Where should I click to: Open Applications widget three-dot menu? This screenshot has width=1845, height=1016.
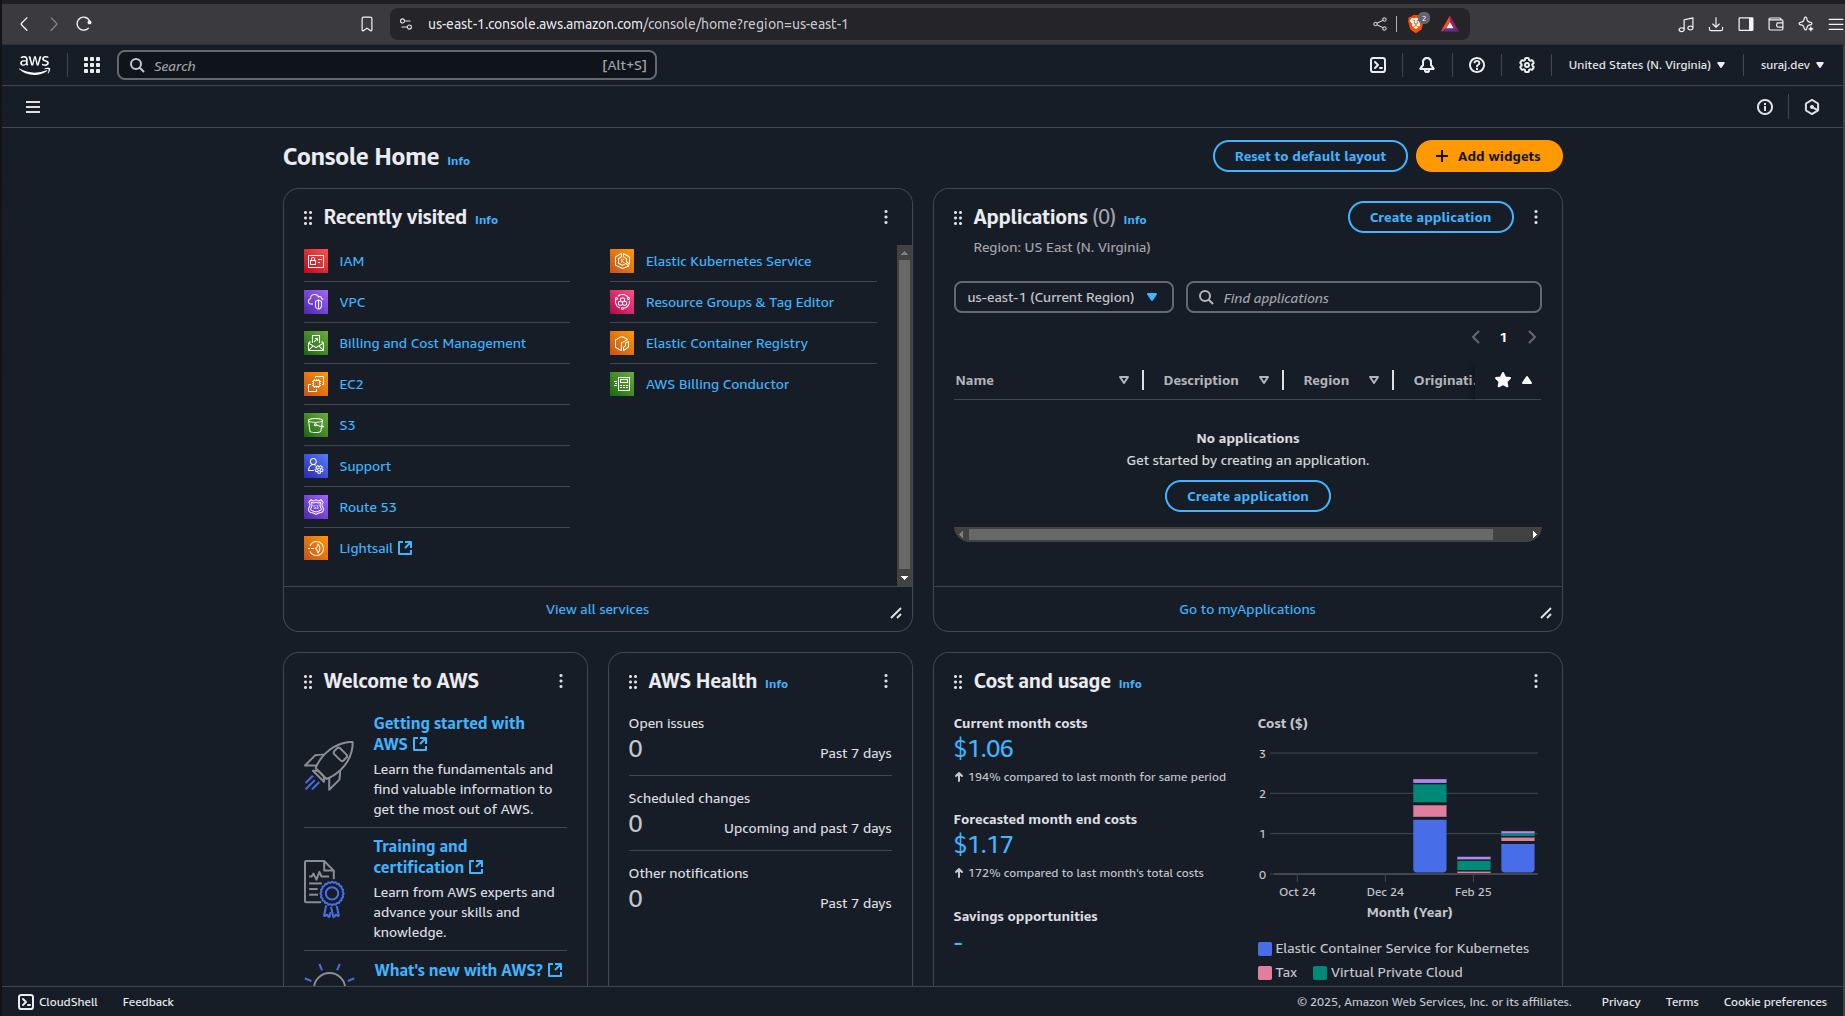click(1536, 217)
